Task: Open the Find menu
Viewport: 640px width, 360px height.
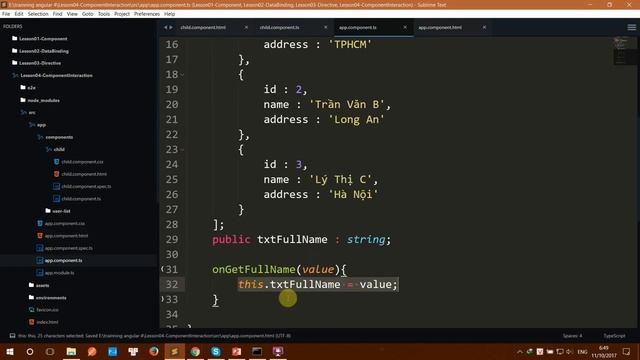Action: 57,14
